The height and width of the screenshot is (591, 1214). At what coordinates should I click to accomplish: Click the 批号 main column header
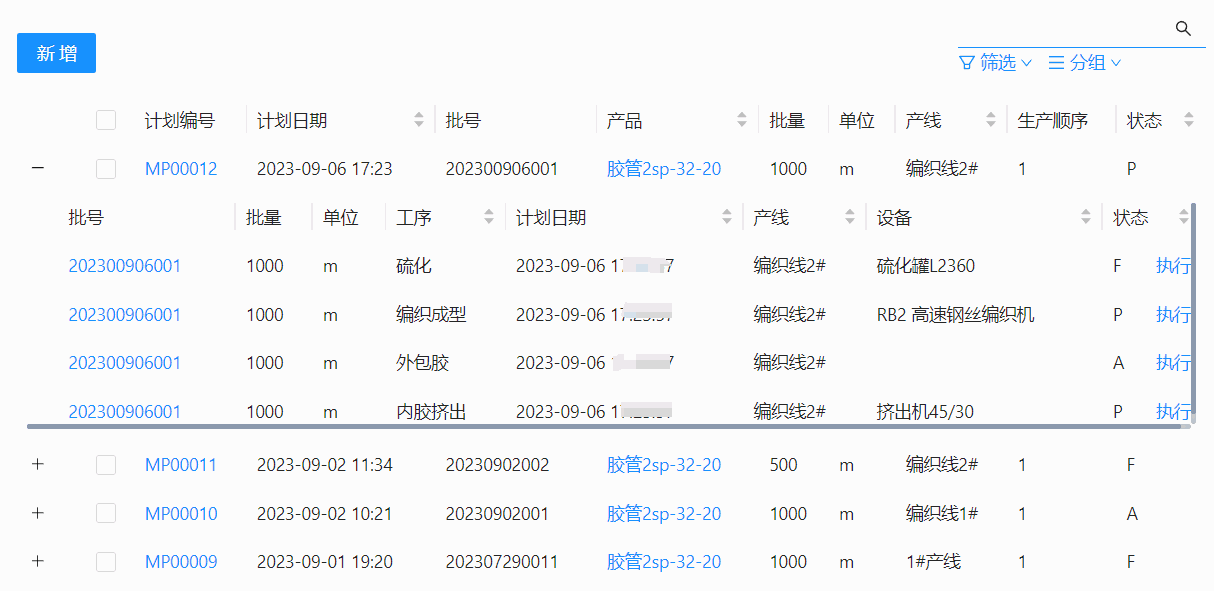click(x=463, y=121)
